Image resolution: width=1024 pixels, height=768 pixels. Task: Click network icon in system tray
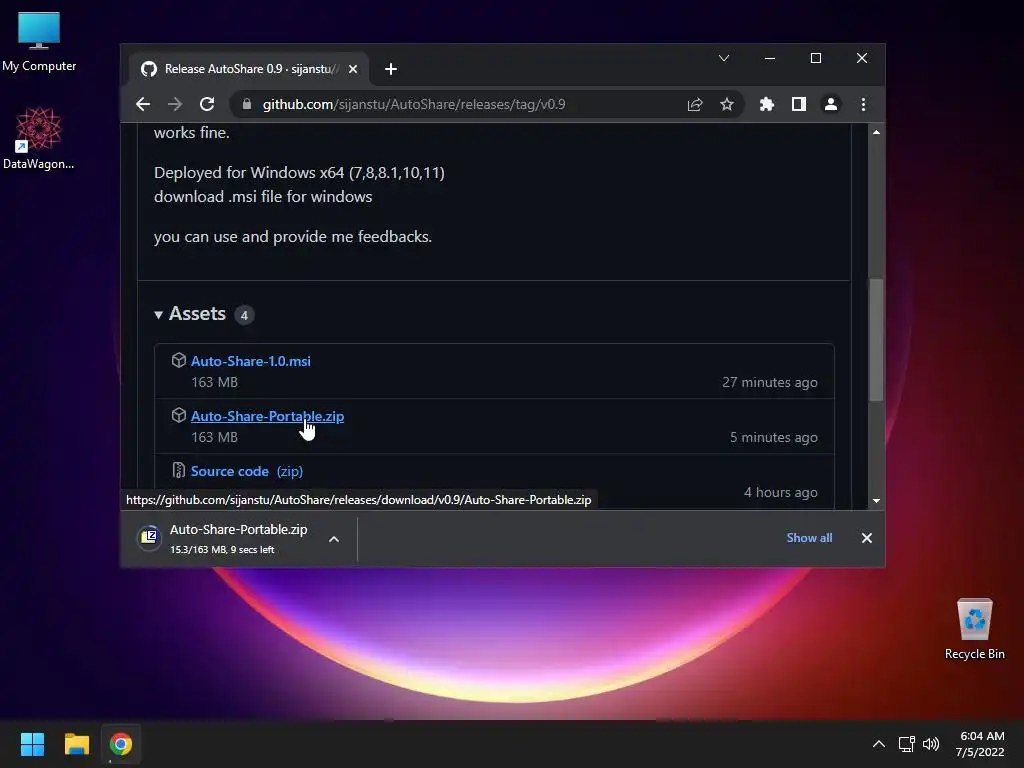click(906, 744)
